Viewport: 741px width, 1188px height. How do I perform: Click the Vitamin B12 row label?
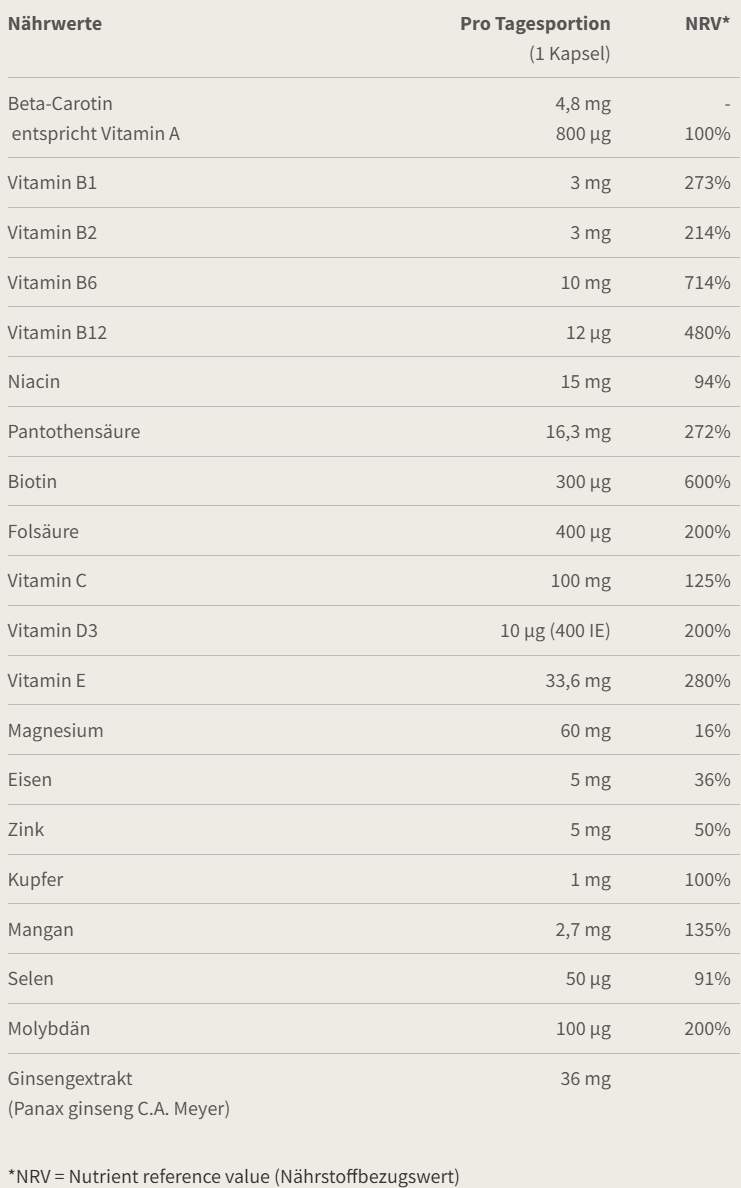[x=57, y=333]
